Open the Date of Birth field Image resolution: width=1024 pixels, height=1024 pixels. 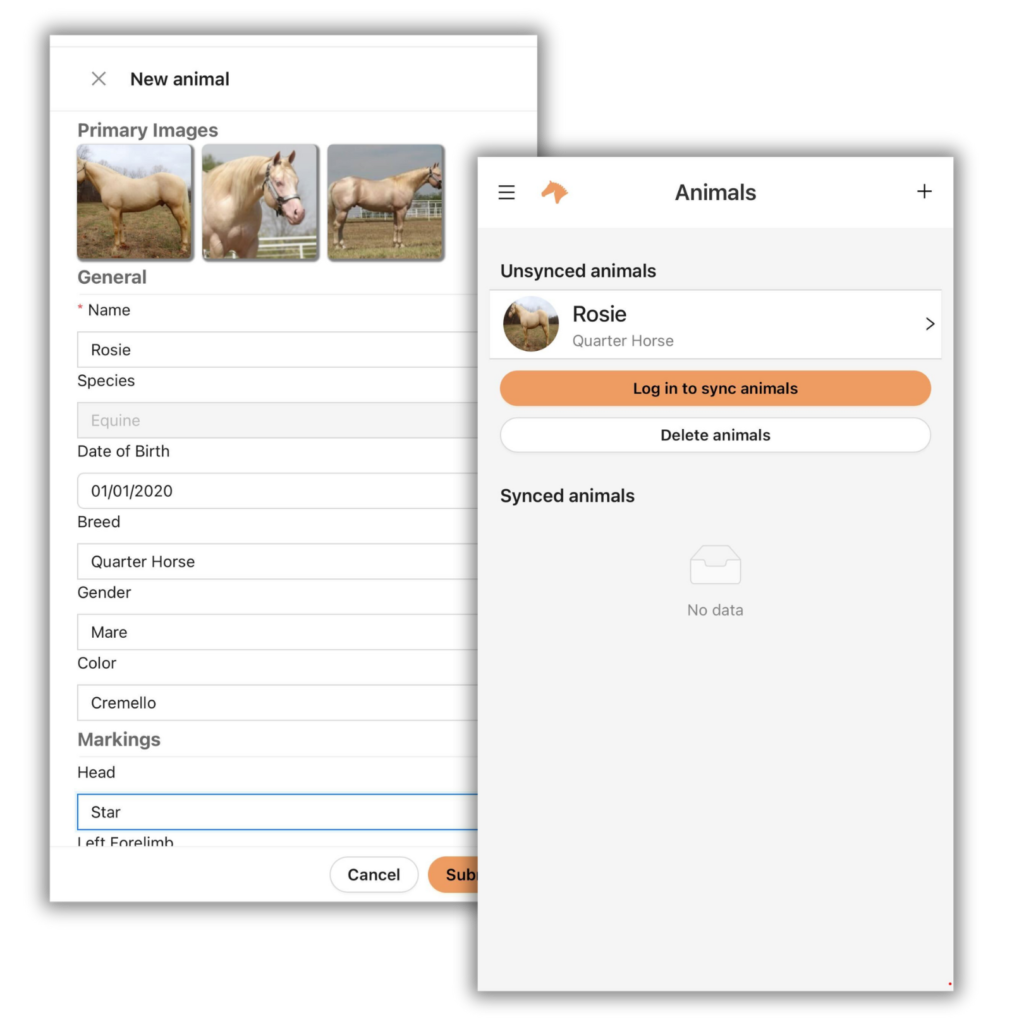pos(278,490)
